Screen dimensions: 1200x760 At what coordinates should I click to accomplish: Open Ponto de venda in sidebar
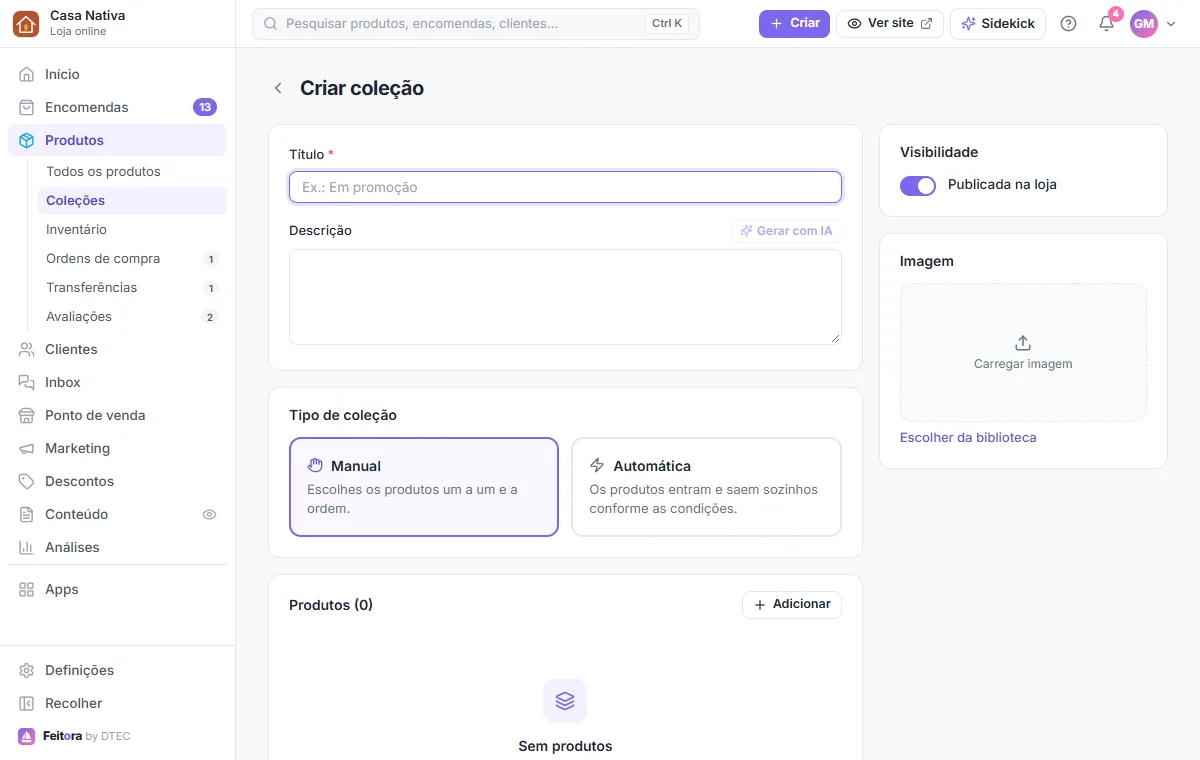117,415
